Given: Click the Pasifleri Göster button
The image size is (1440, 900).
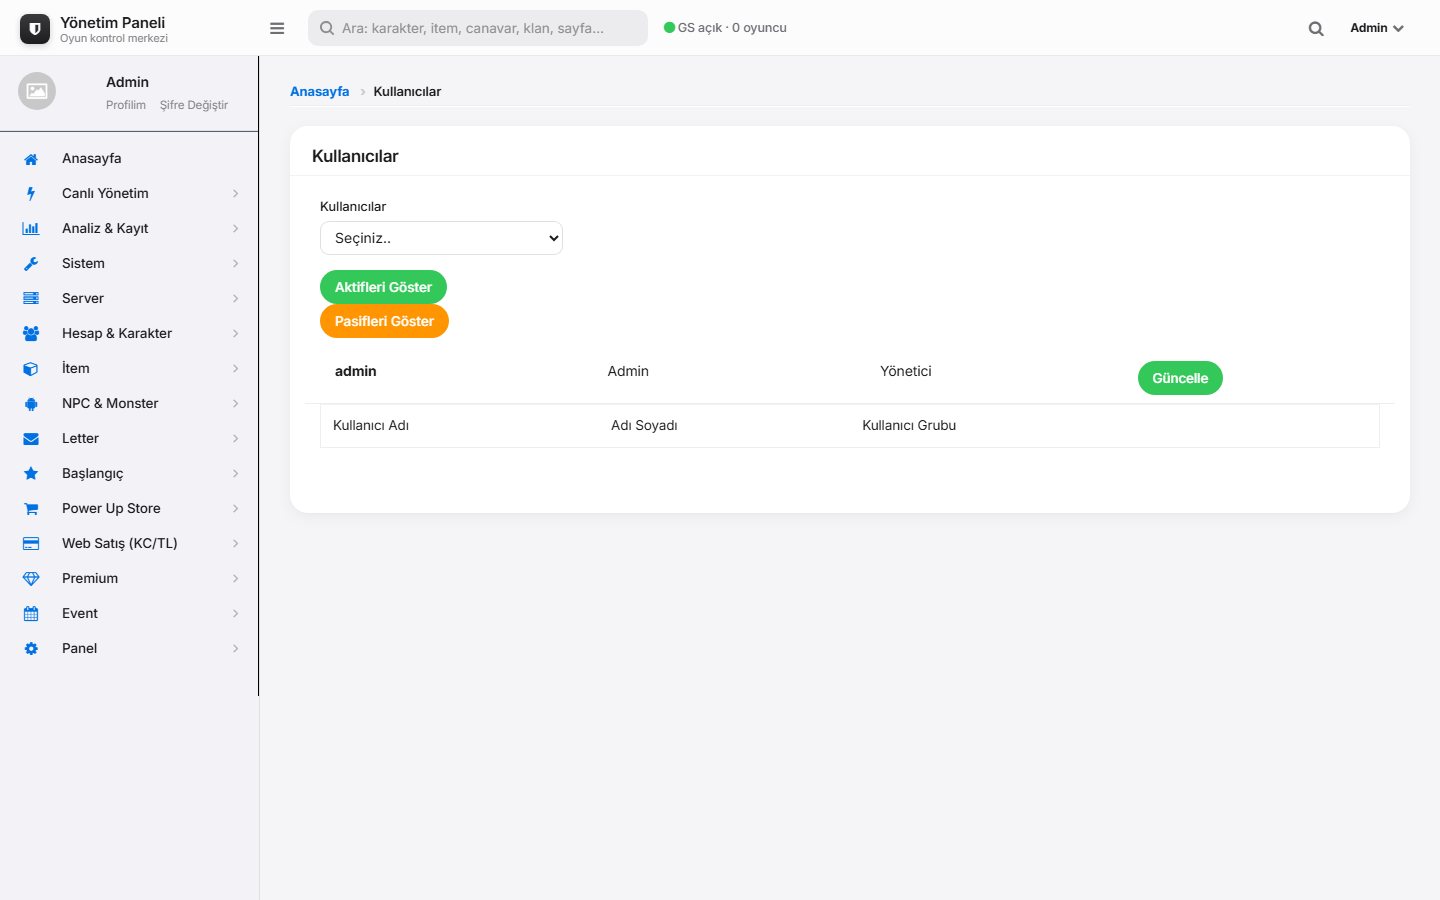Looking at the screenshot, I should pos(384,321).
